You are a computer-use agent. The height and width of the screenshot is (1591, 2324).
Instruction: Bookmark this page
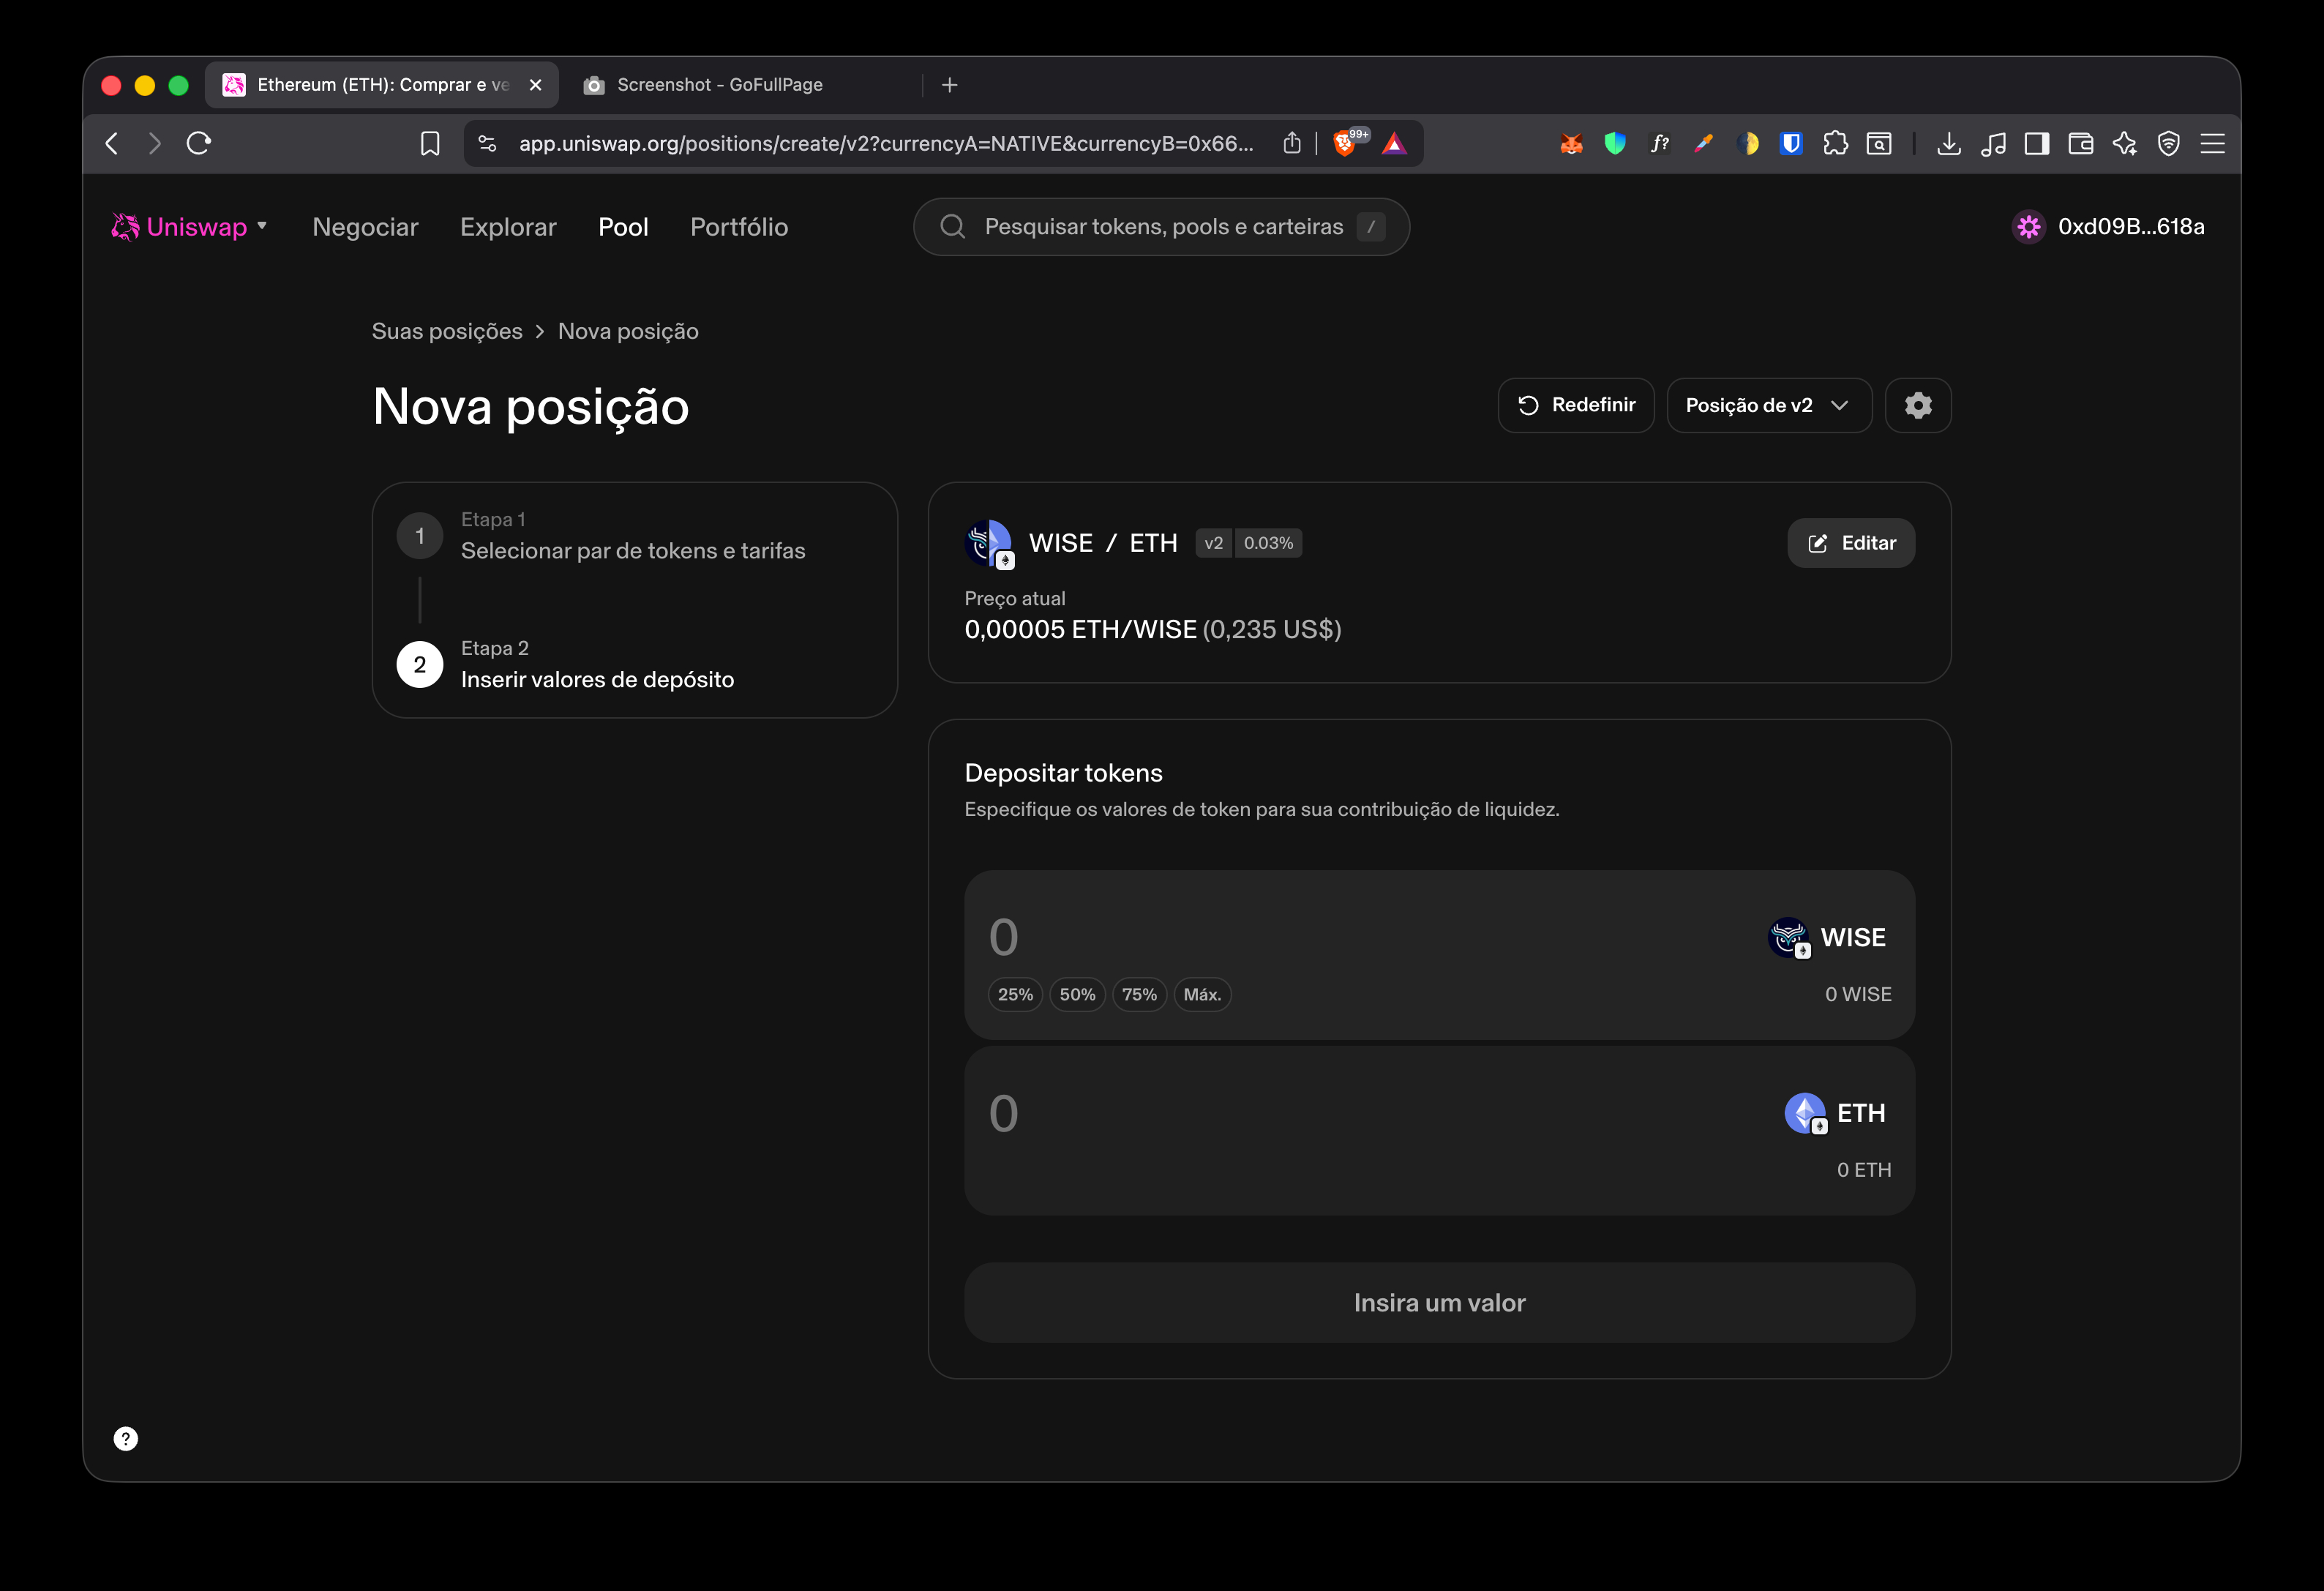pos(430,144)
